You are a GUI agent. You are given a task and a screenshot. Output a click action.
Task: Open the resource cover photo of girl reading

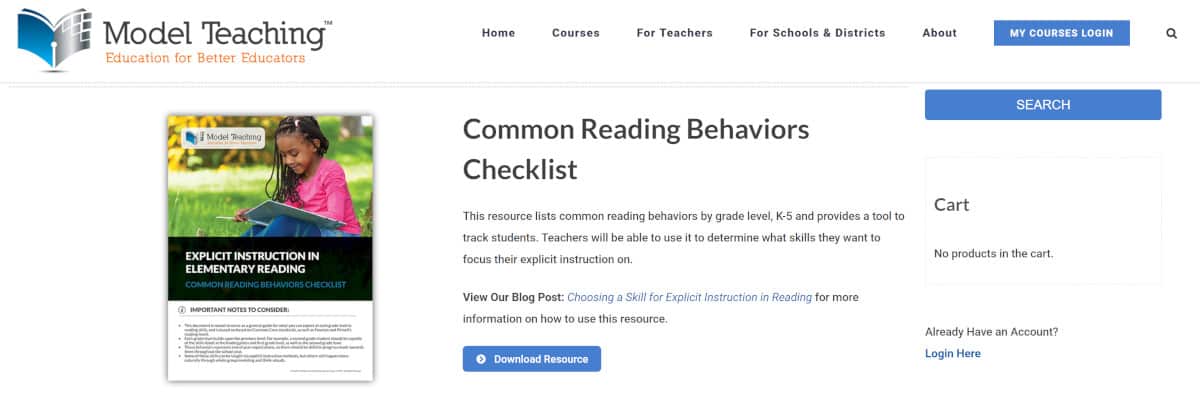(x=270, y=176)
